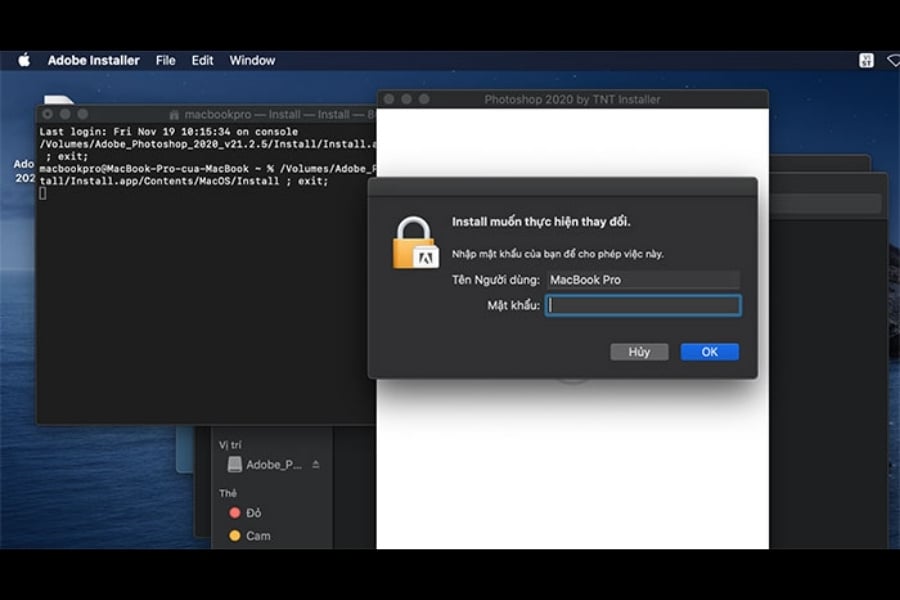Click the home folder icon in Terminal title
The image size is (900, 600).
pyautogui.click(x=174, y=115)
